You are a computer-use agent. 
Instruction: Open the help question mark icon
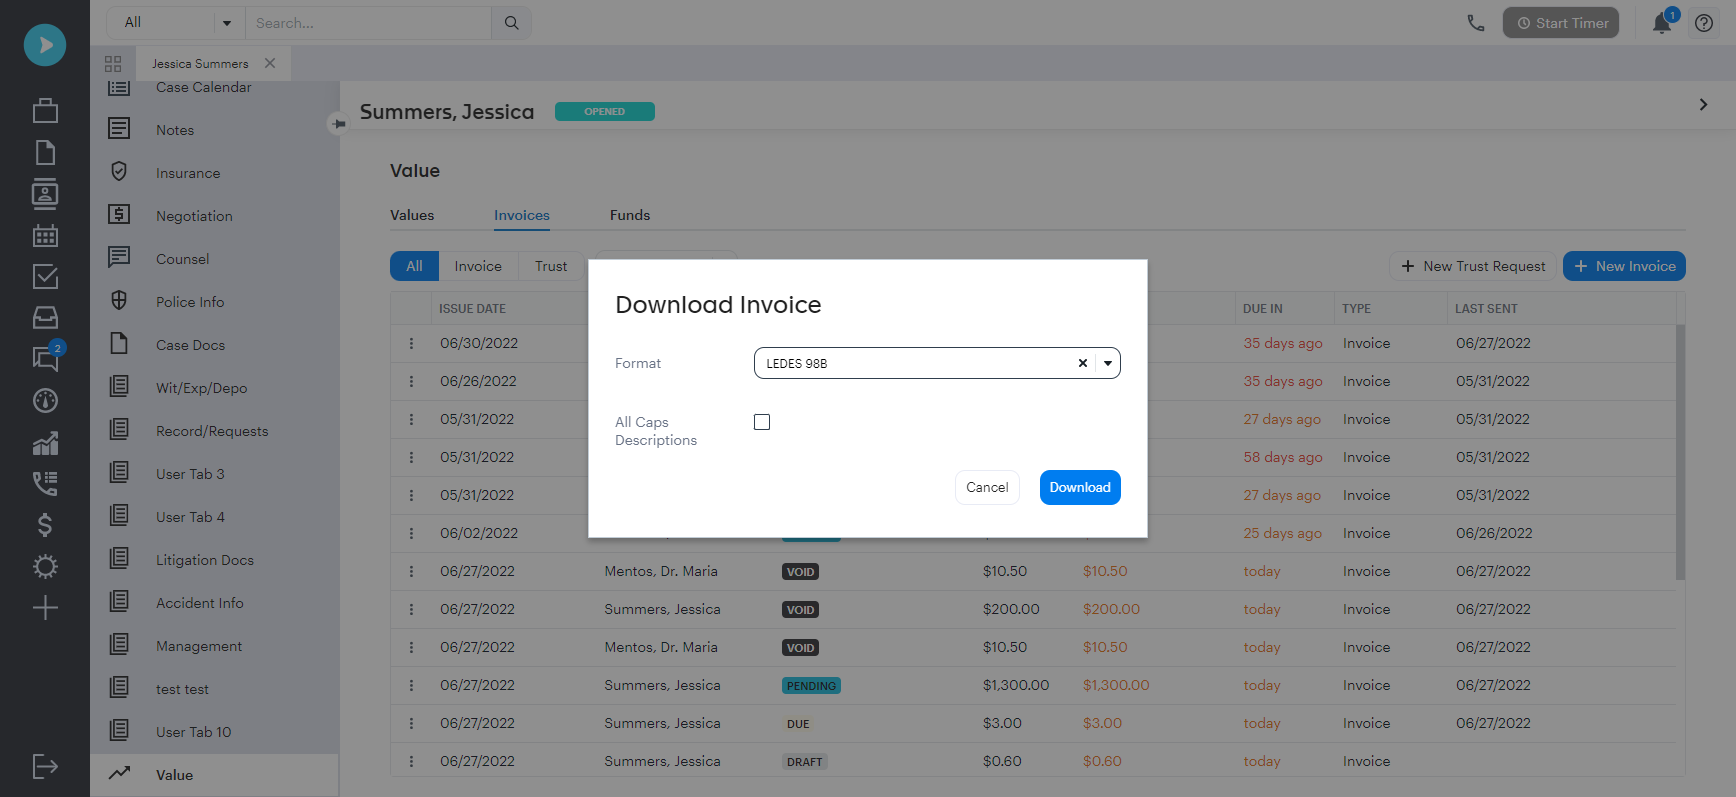pos(1704,23)
